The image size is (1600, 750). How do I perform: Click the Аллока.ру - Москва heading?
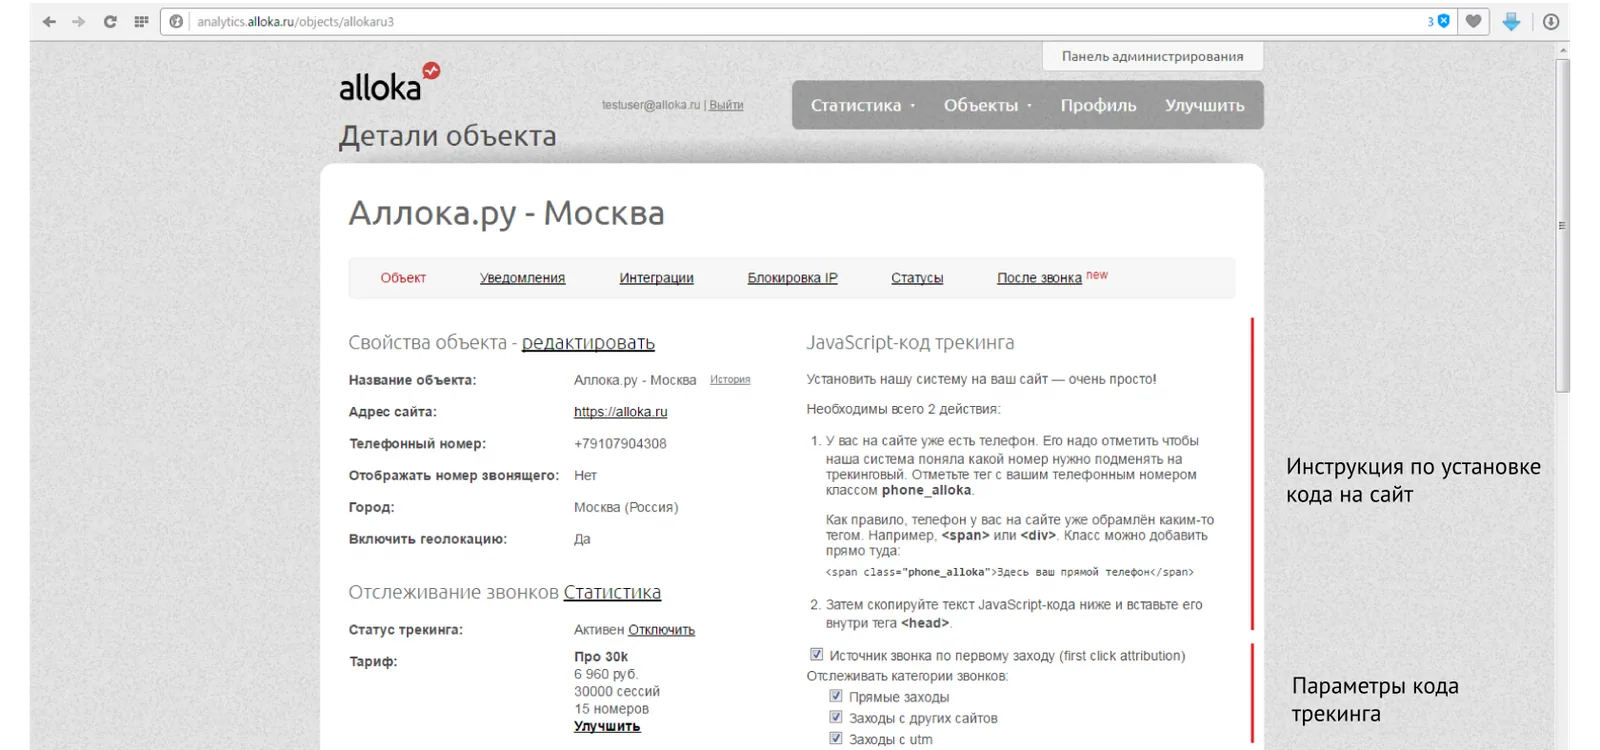pyautogui.click(x=506, y=214)
